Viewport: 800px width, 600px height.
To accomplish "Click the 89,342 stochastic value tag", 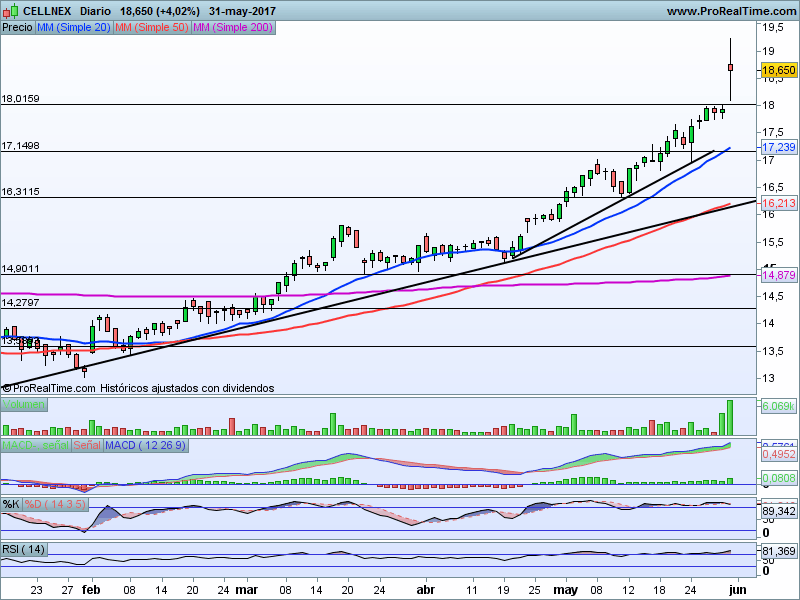I will pyautogui.click(x=779, y=511).
